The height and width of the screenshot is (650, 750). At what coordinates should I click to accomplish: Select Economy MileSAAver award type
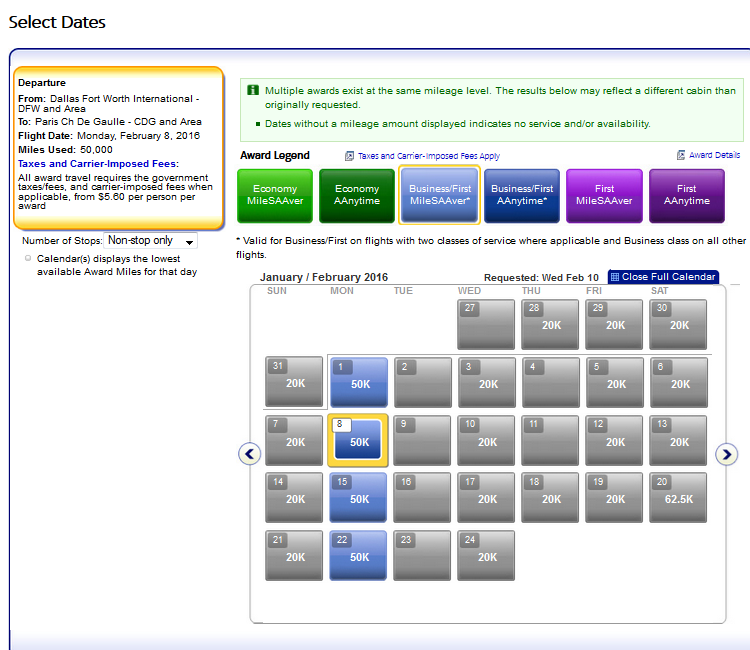[275, 195]
